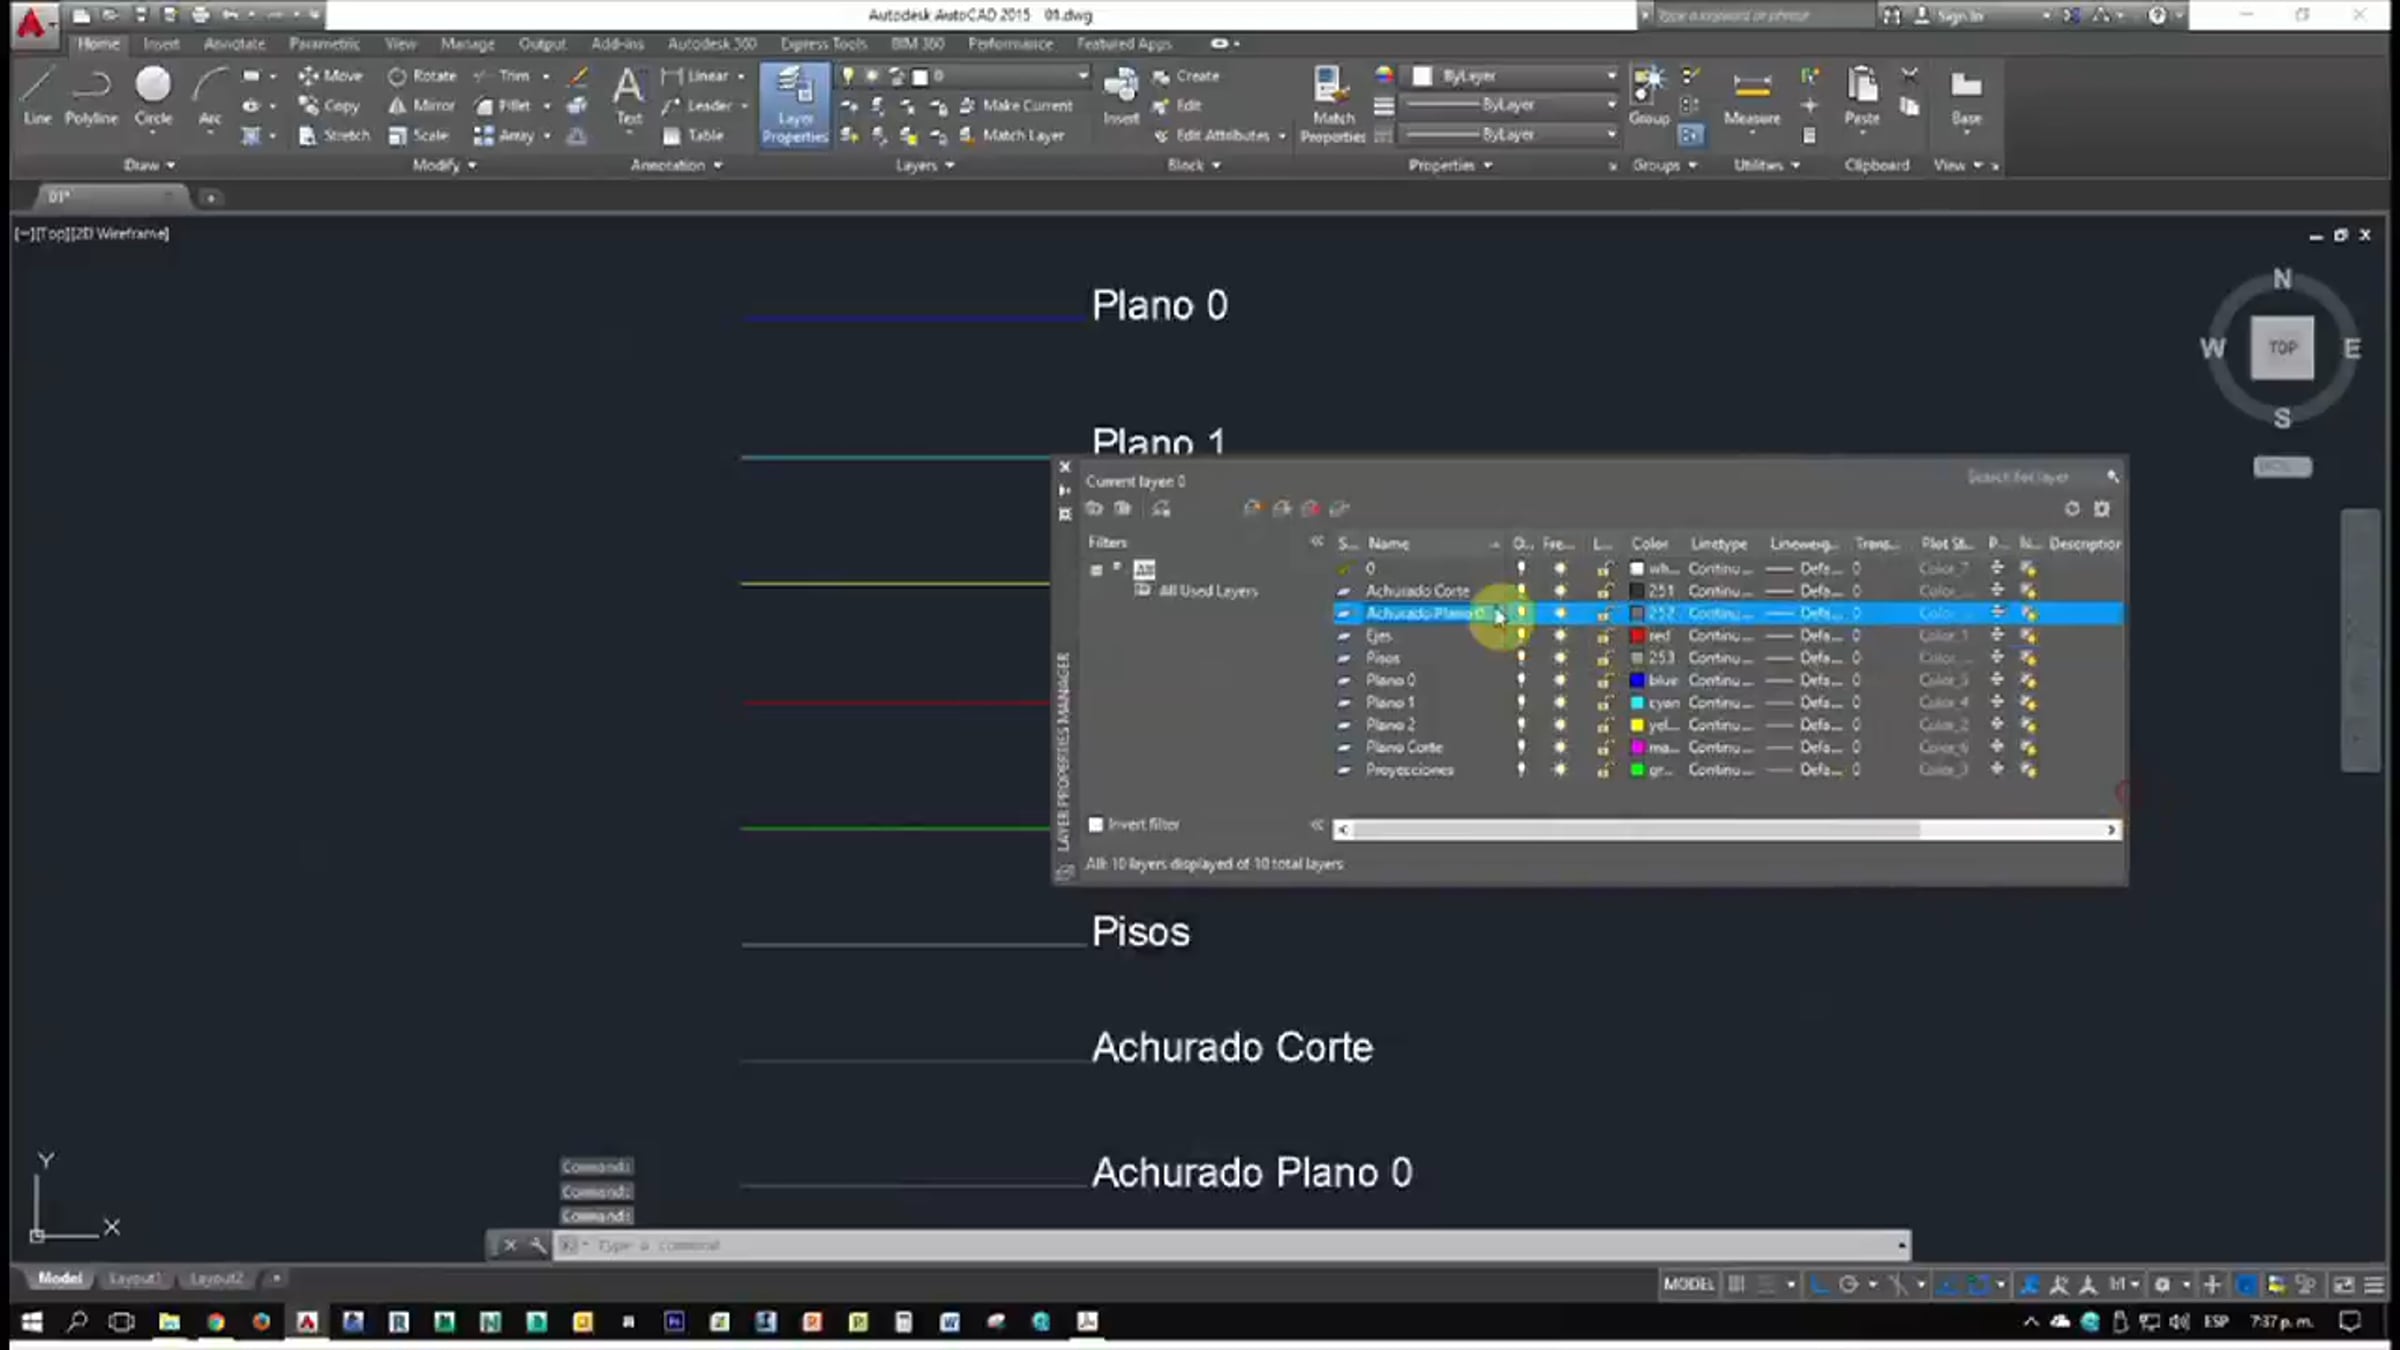The width and height of the screenshot is (2400, 1350).
Task: Toggle visibility bulb of Plano 0 layer
Action: tap(1521, 680)
